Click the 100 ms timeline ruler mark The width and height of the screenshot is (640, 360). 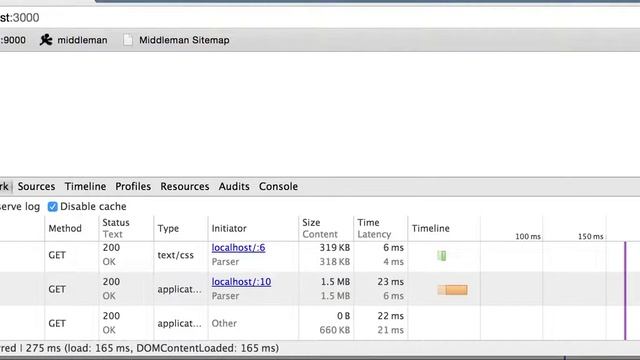528,236
